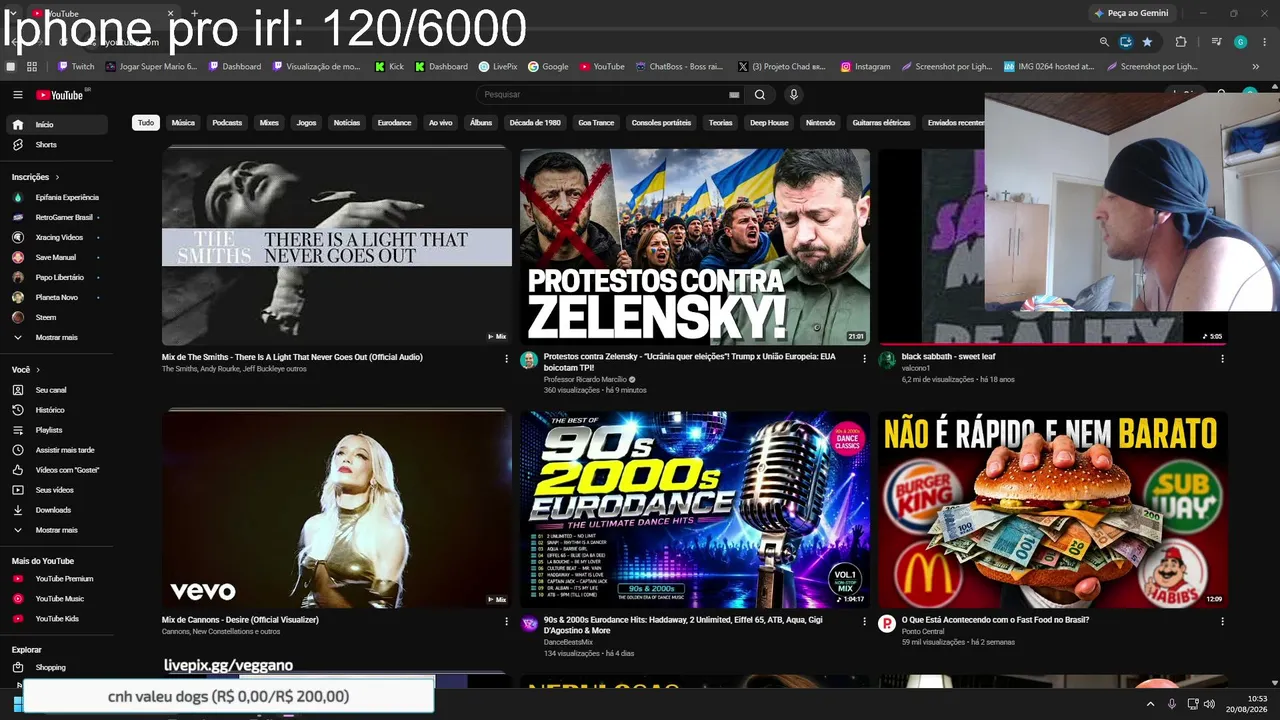Screen dimensions: 1280x720
Task: Open Seus vídeos in the sidebar
Action: tap(58, 490)
